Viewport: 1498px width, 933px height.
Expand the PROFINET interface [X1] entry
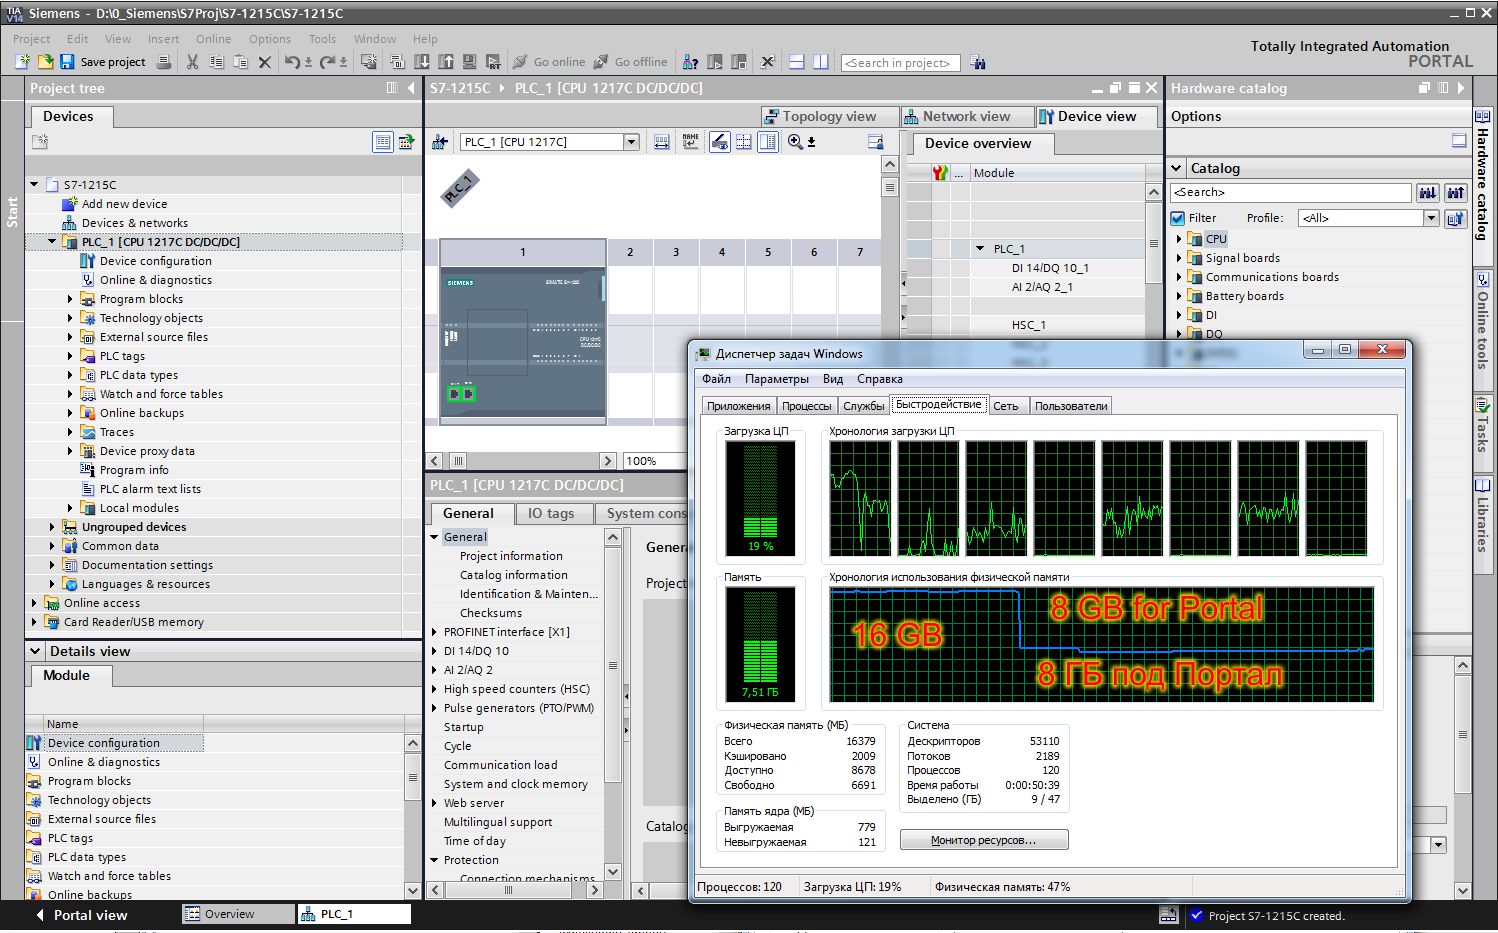pyautogui.click(x=435, y=632)
